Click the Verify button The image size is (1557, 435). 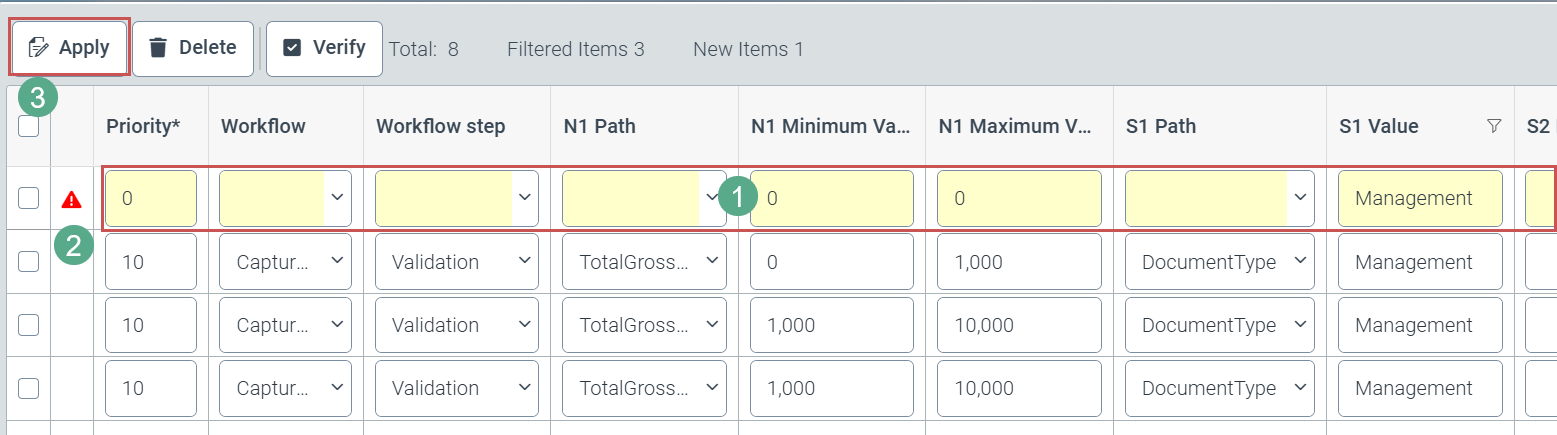coord(324,48)
